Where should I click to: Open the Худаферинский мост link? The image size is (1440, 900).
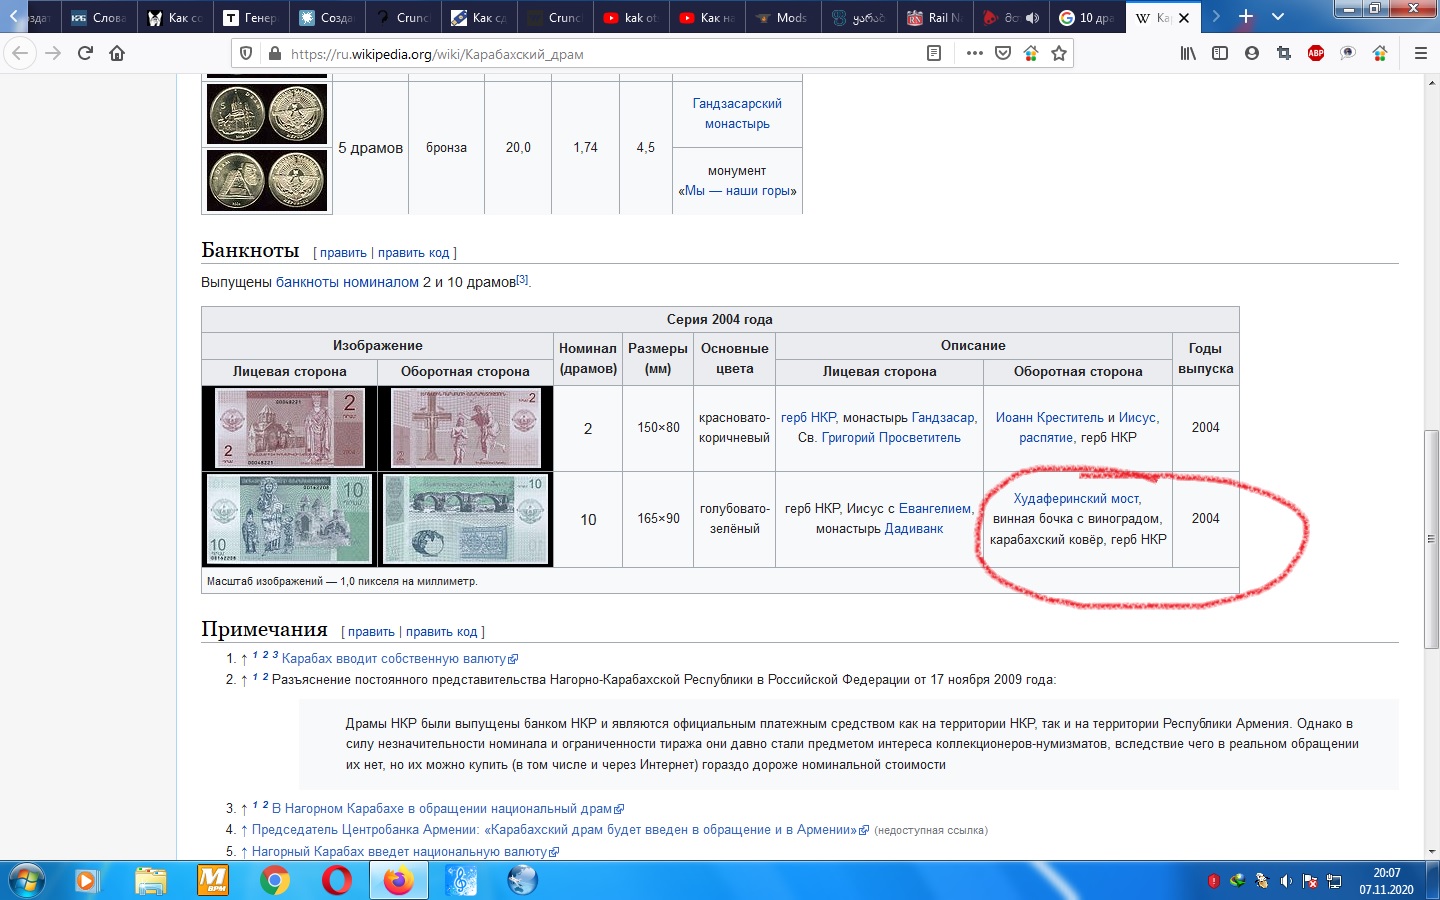[1076, 498]
